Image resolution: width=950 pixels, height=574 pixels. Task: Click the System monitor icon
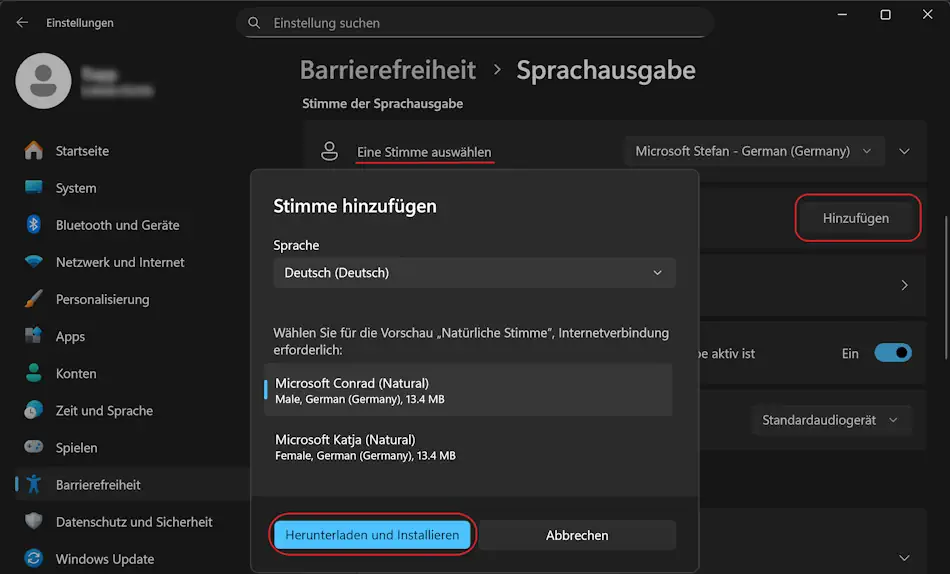point(34,187)
